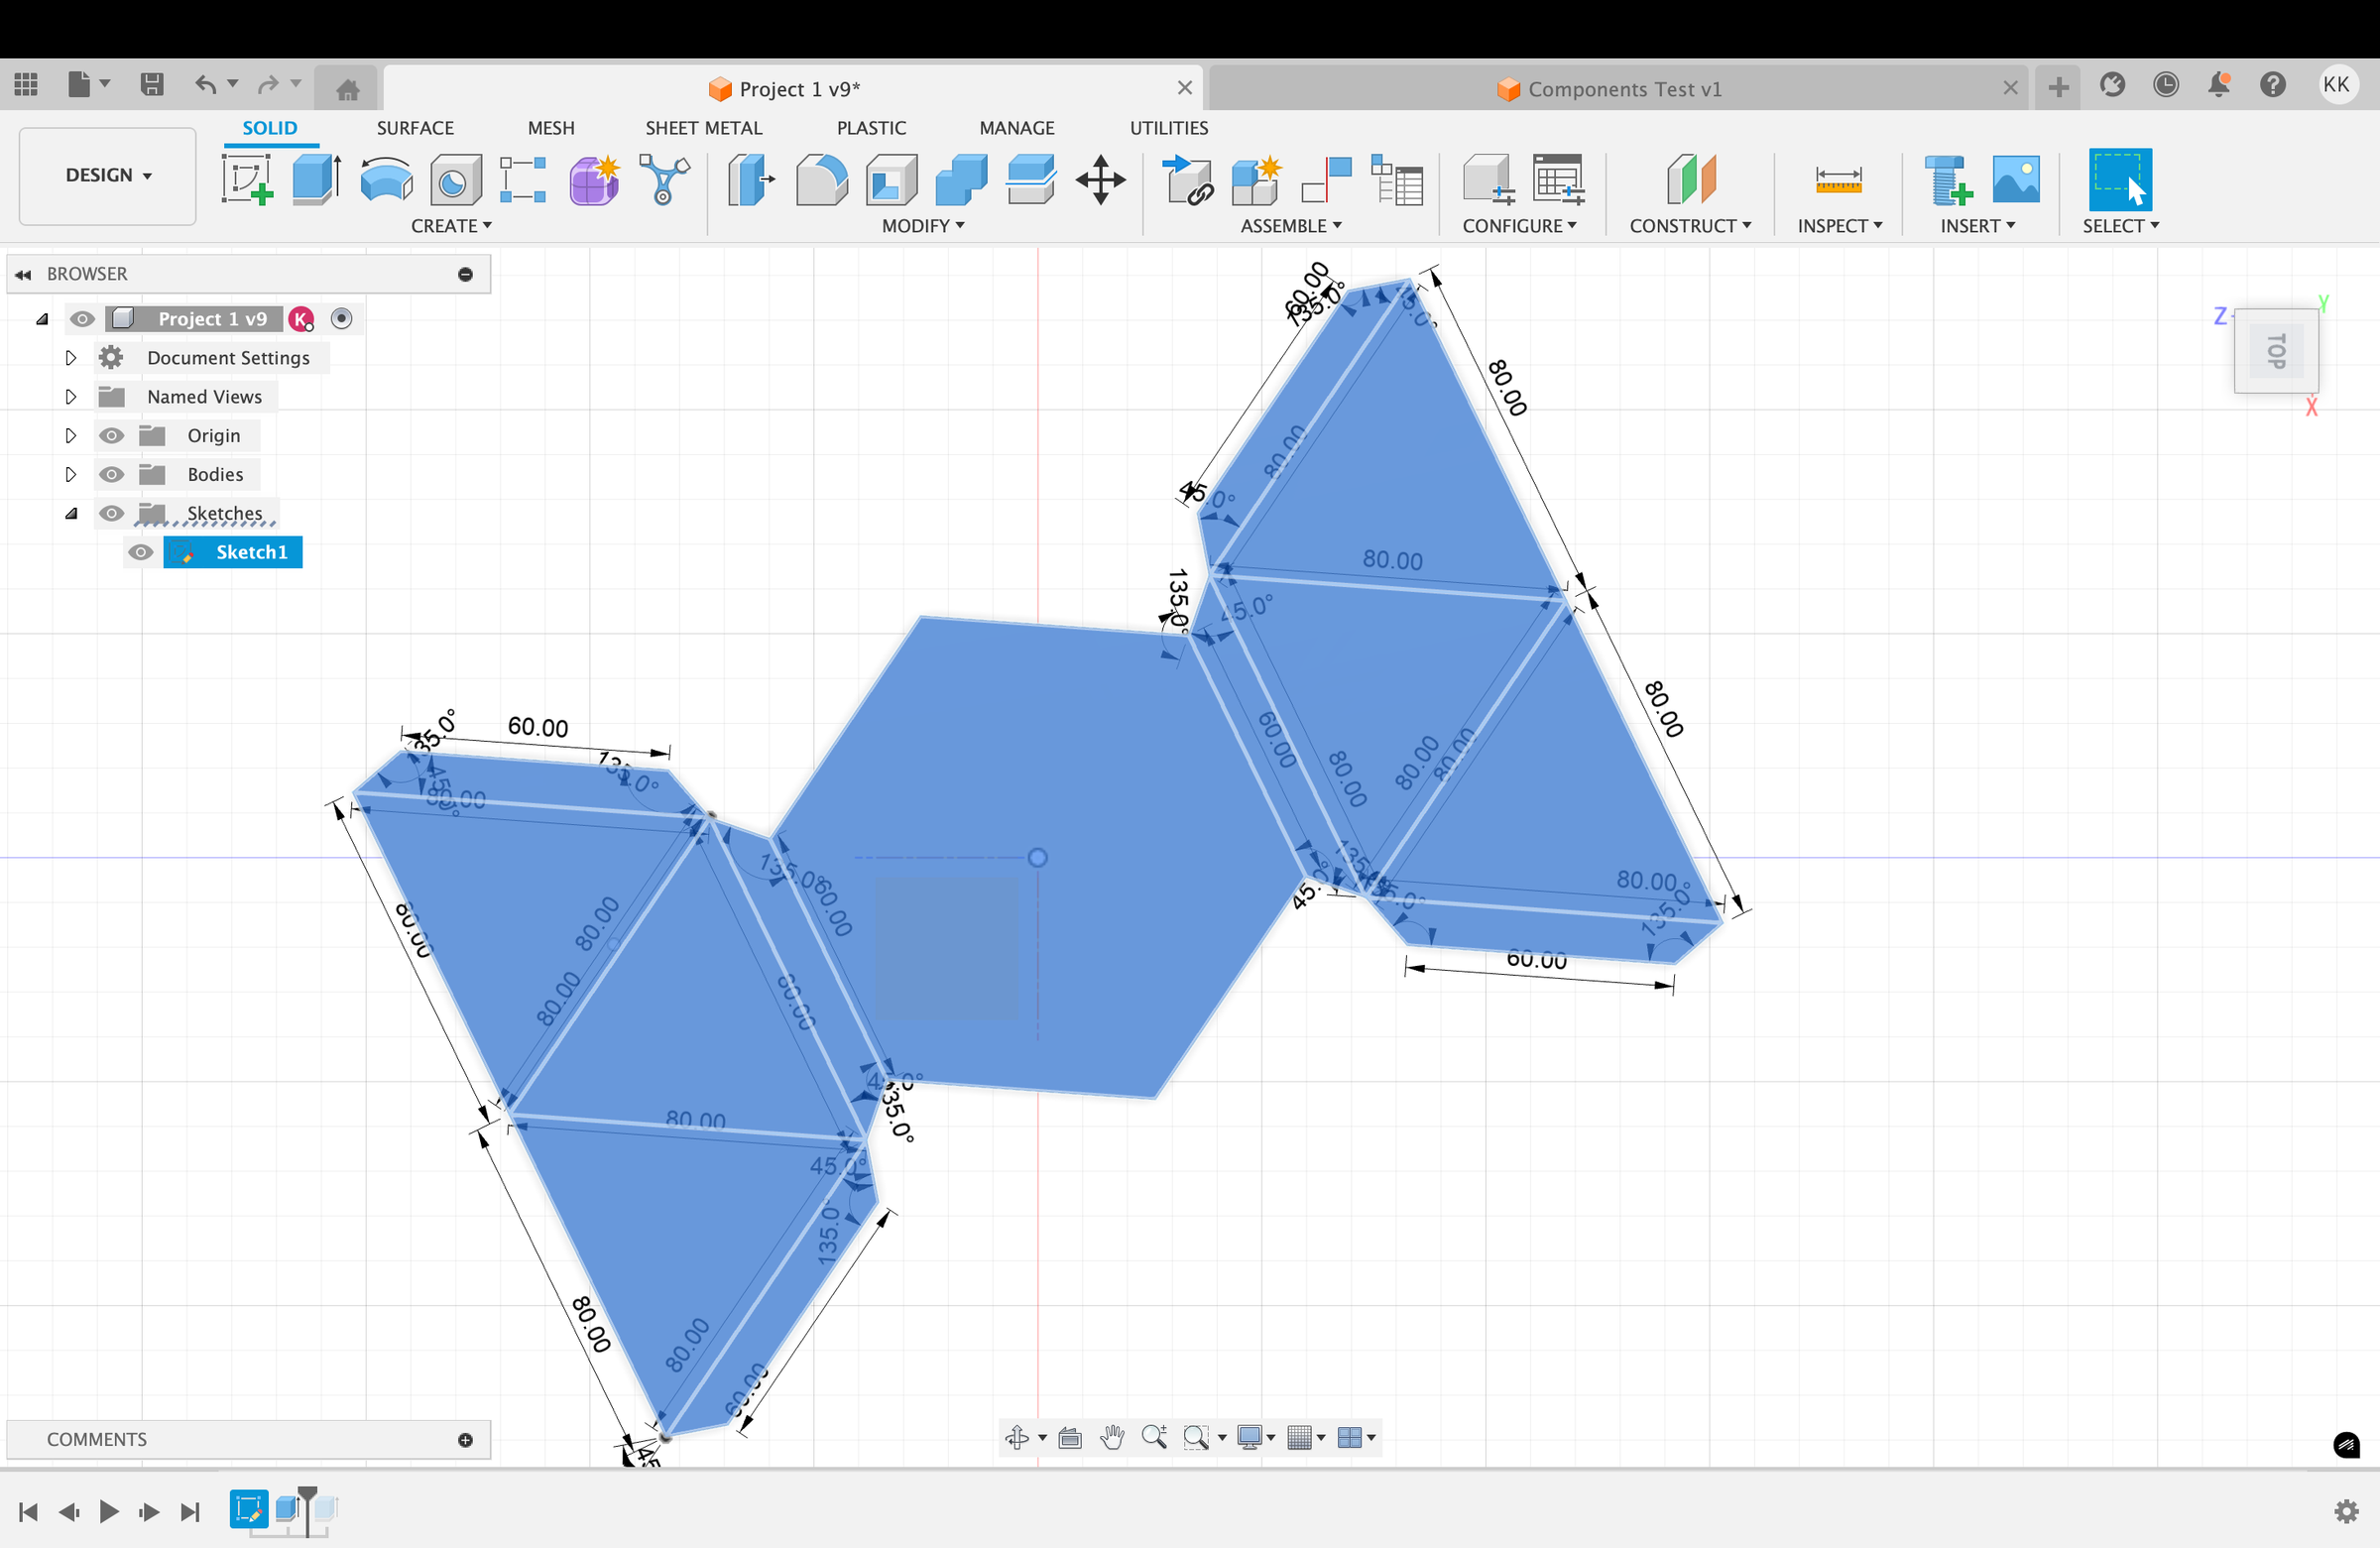The width and height of the screenshot is (2380, 1548).
Task: Expand the Document Settings node
Action: point(70,357)
